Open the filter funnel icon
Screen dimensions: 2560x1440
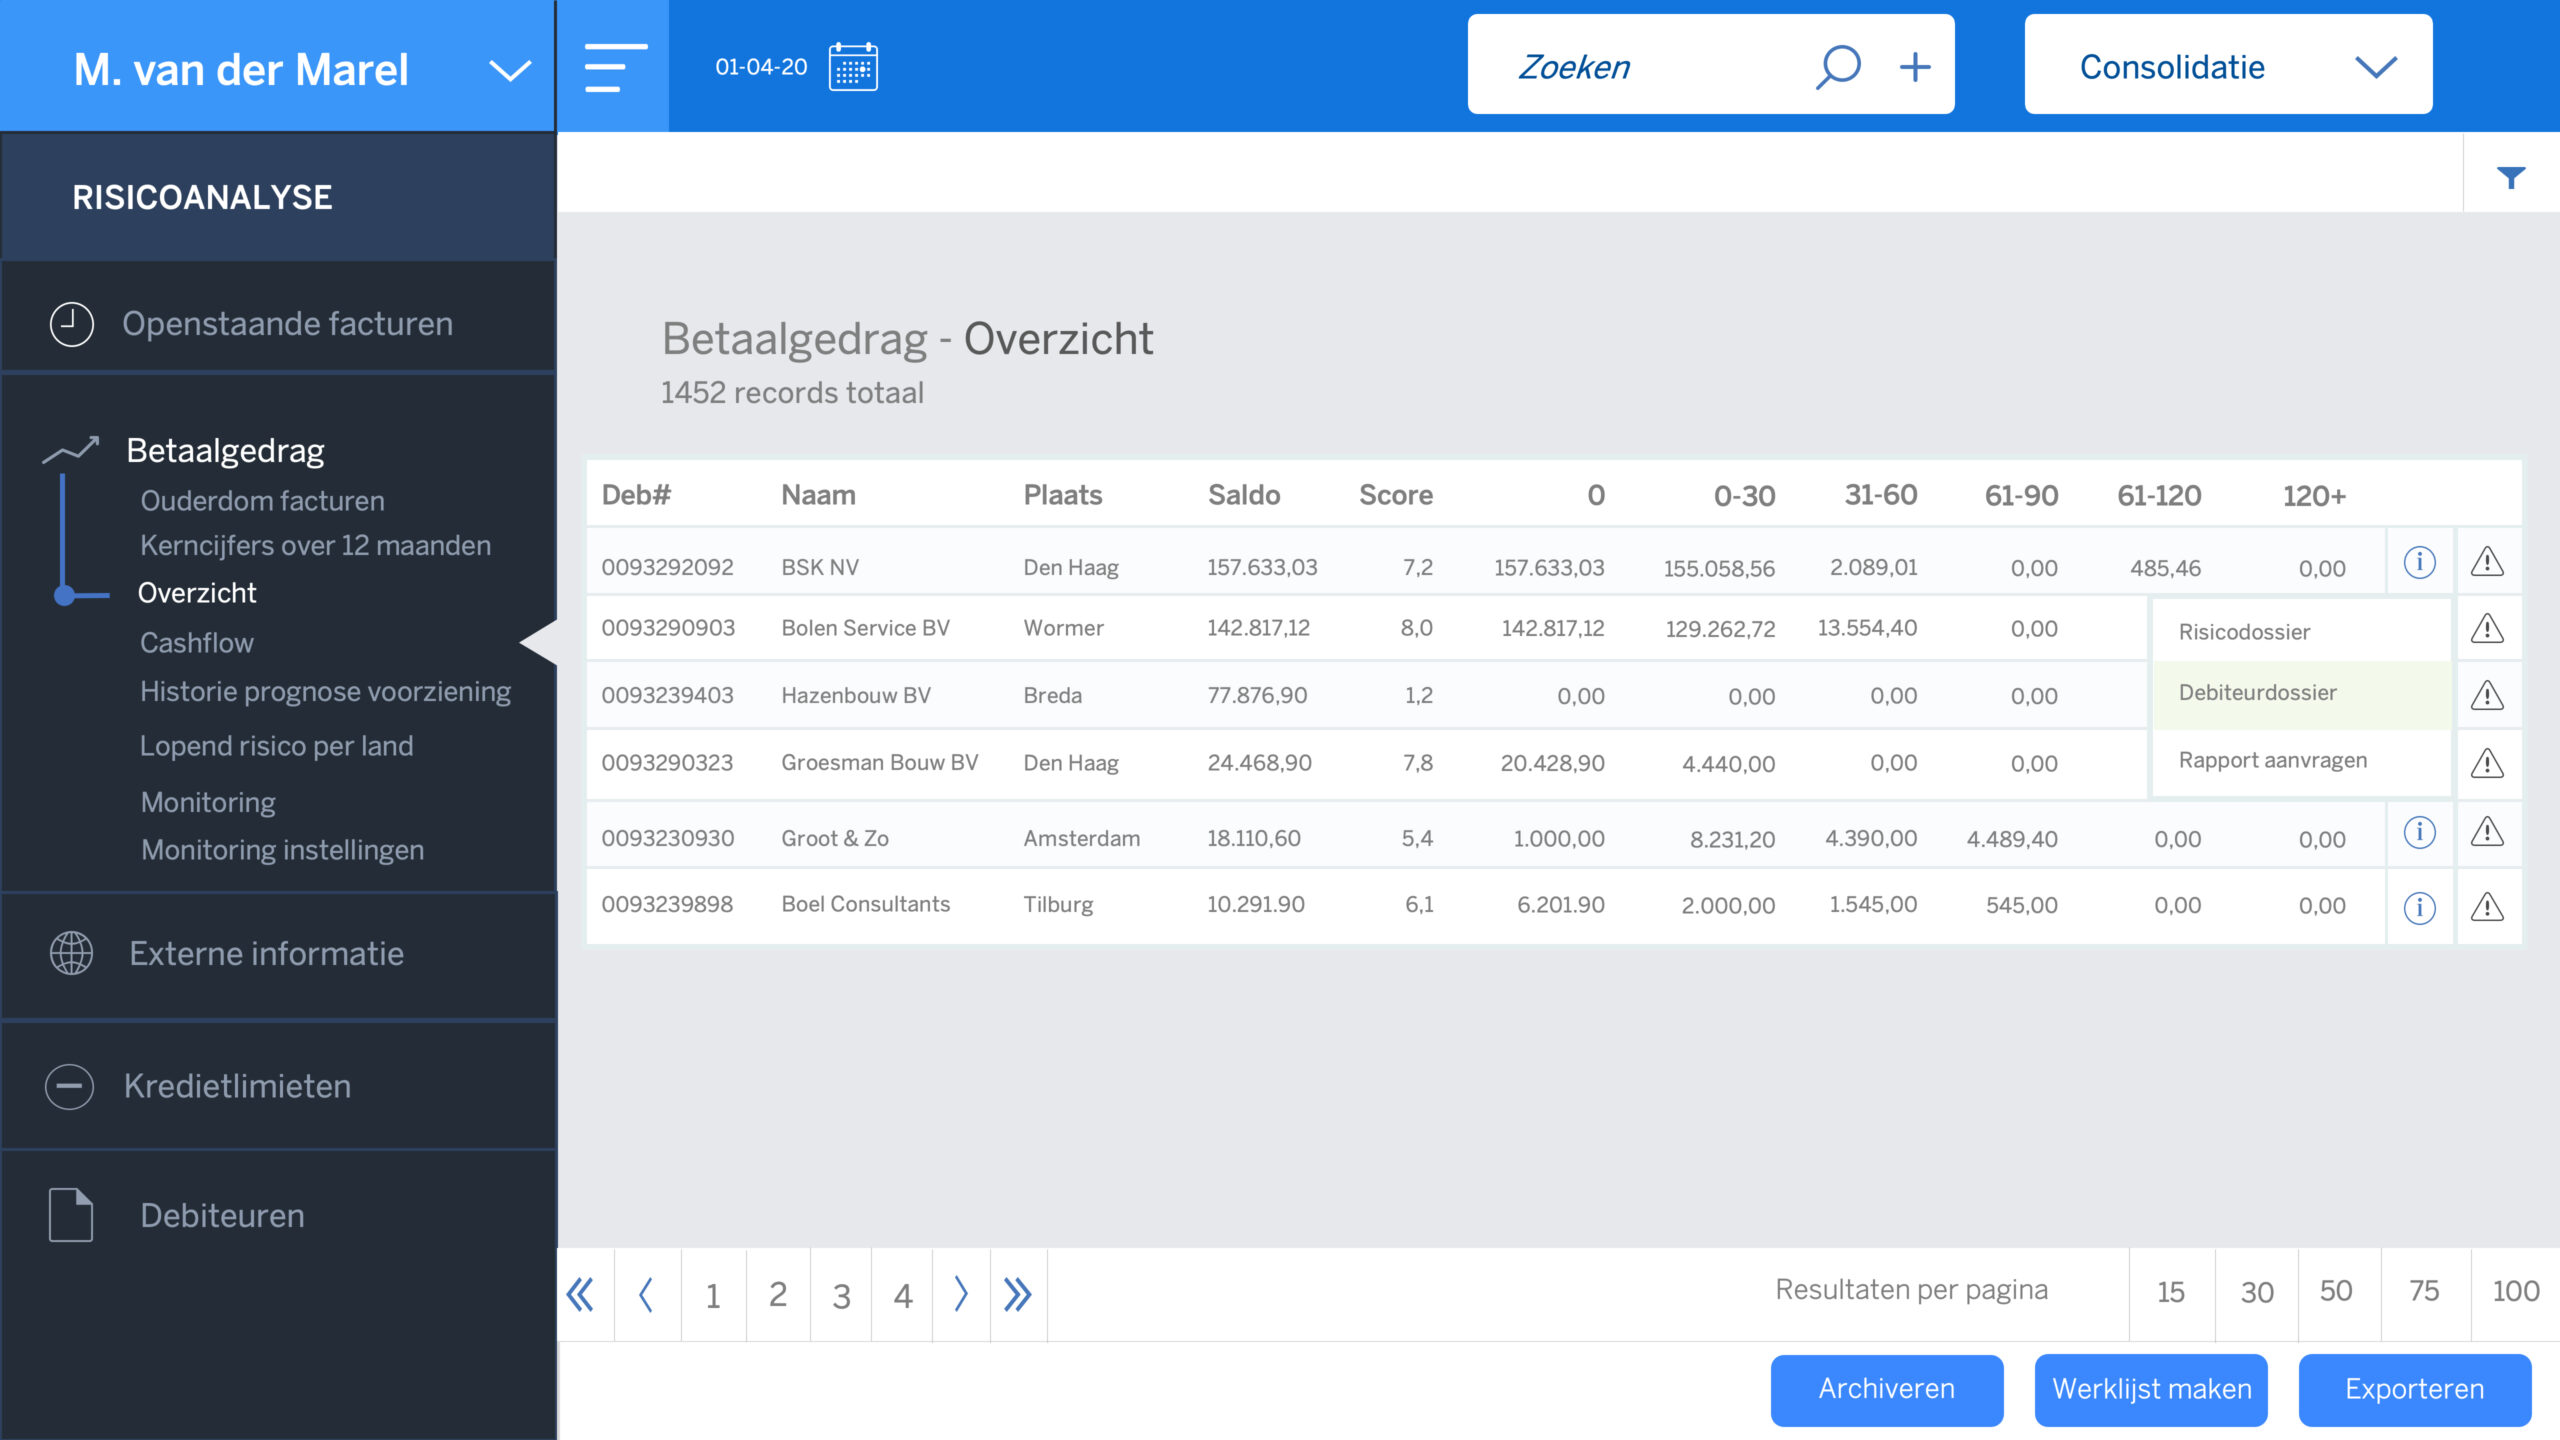2510,177
